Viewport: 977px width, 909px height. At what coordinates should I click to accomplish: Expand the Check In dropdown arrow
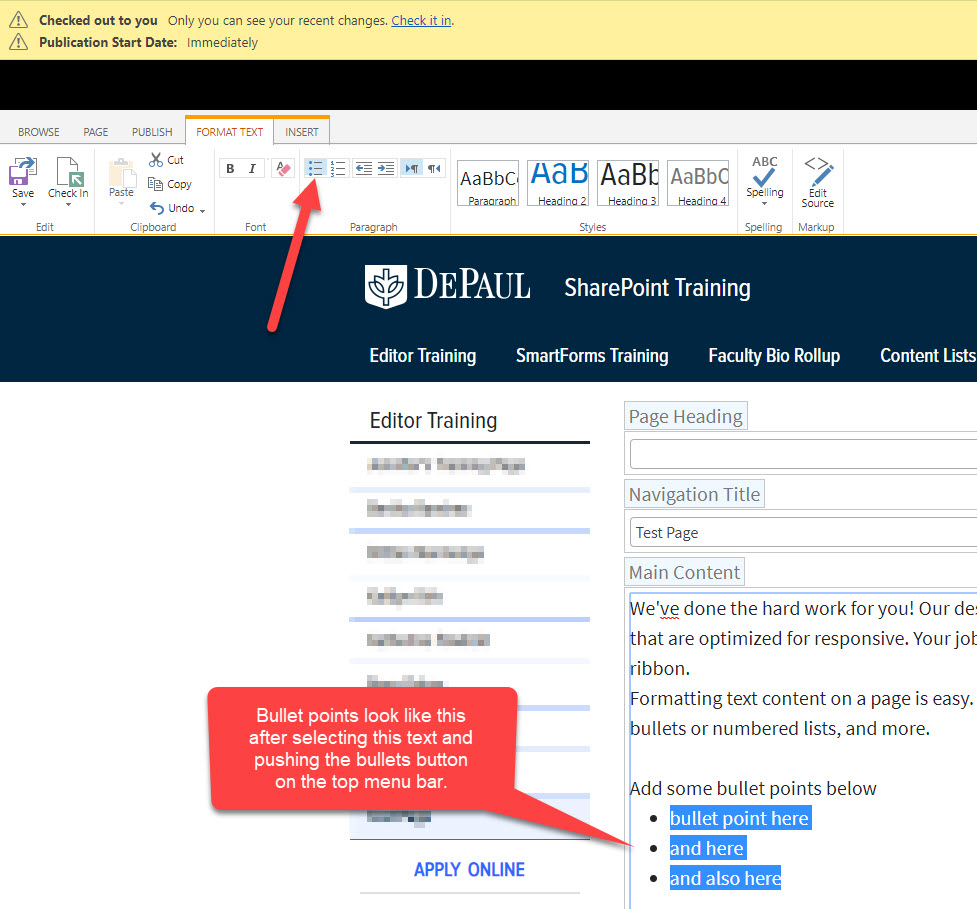(x=69, y=204)
